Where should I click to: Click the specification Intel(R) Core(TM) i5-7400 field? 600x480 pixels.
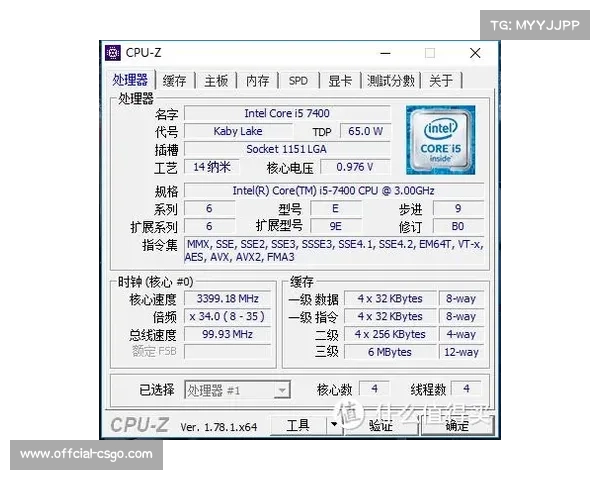334,191
